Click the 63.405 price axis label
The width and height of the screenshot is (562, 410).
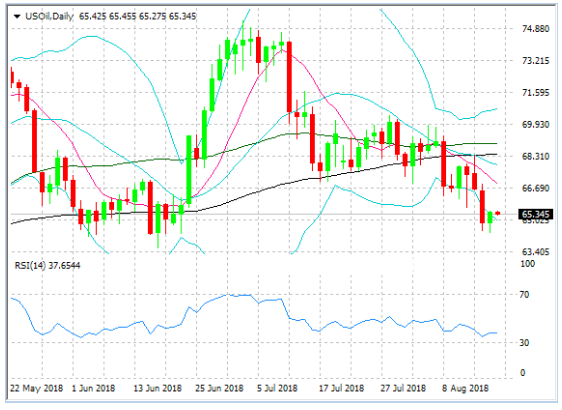click(535, 252)
